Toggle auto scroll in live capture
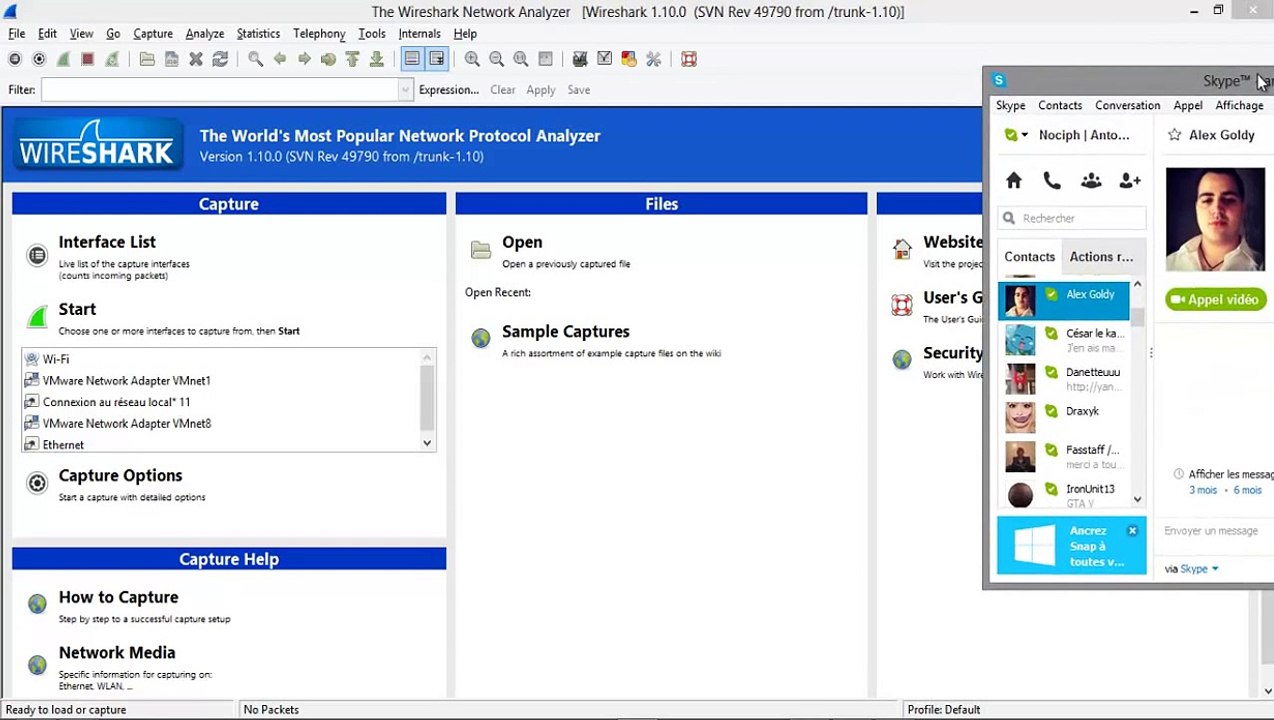The width and height of the screenshot is (1274, 720). pos(436,59)
